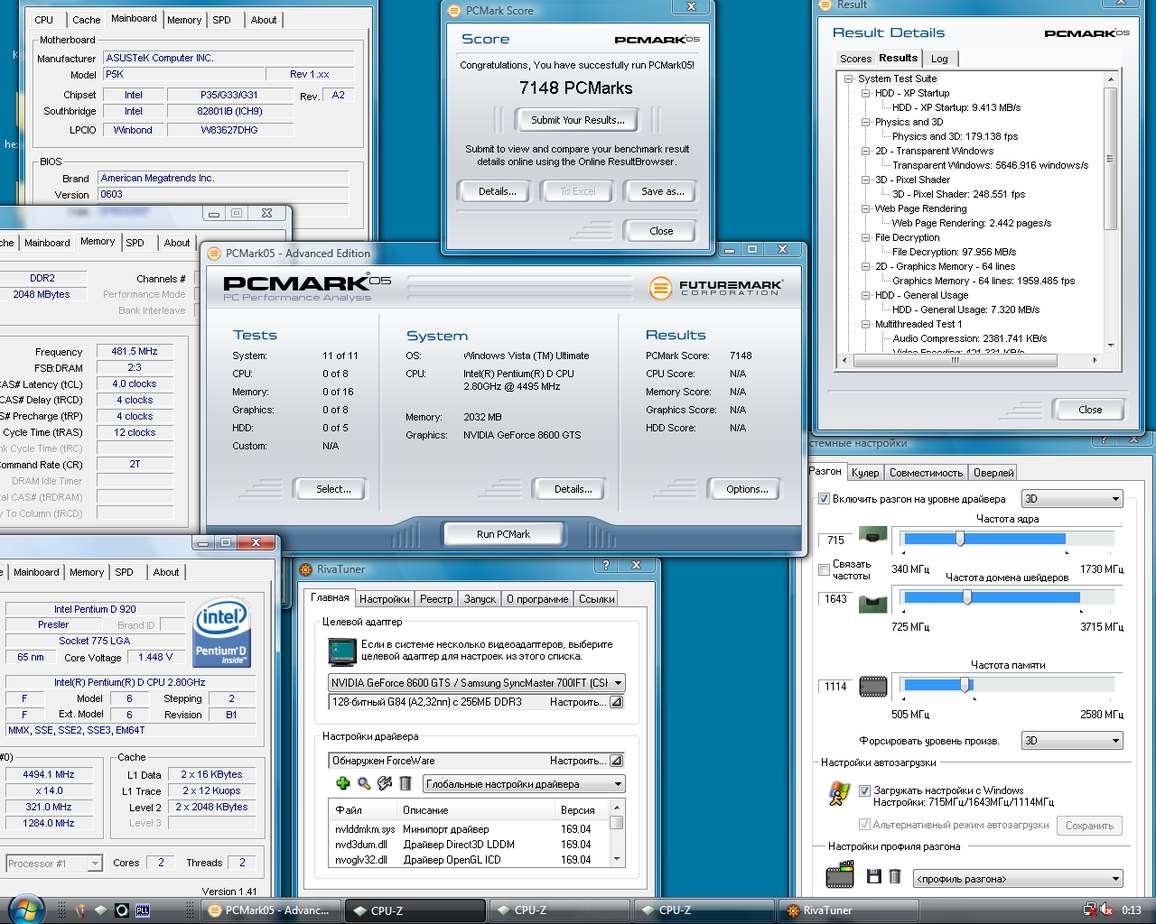Click the monitor icon in target adapter section
Viewport: 1156px width, 924px height.
click(341, 651)
